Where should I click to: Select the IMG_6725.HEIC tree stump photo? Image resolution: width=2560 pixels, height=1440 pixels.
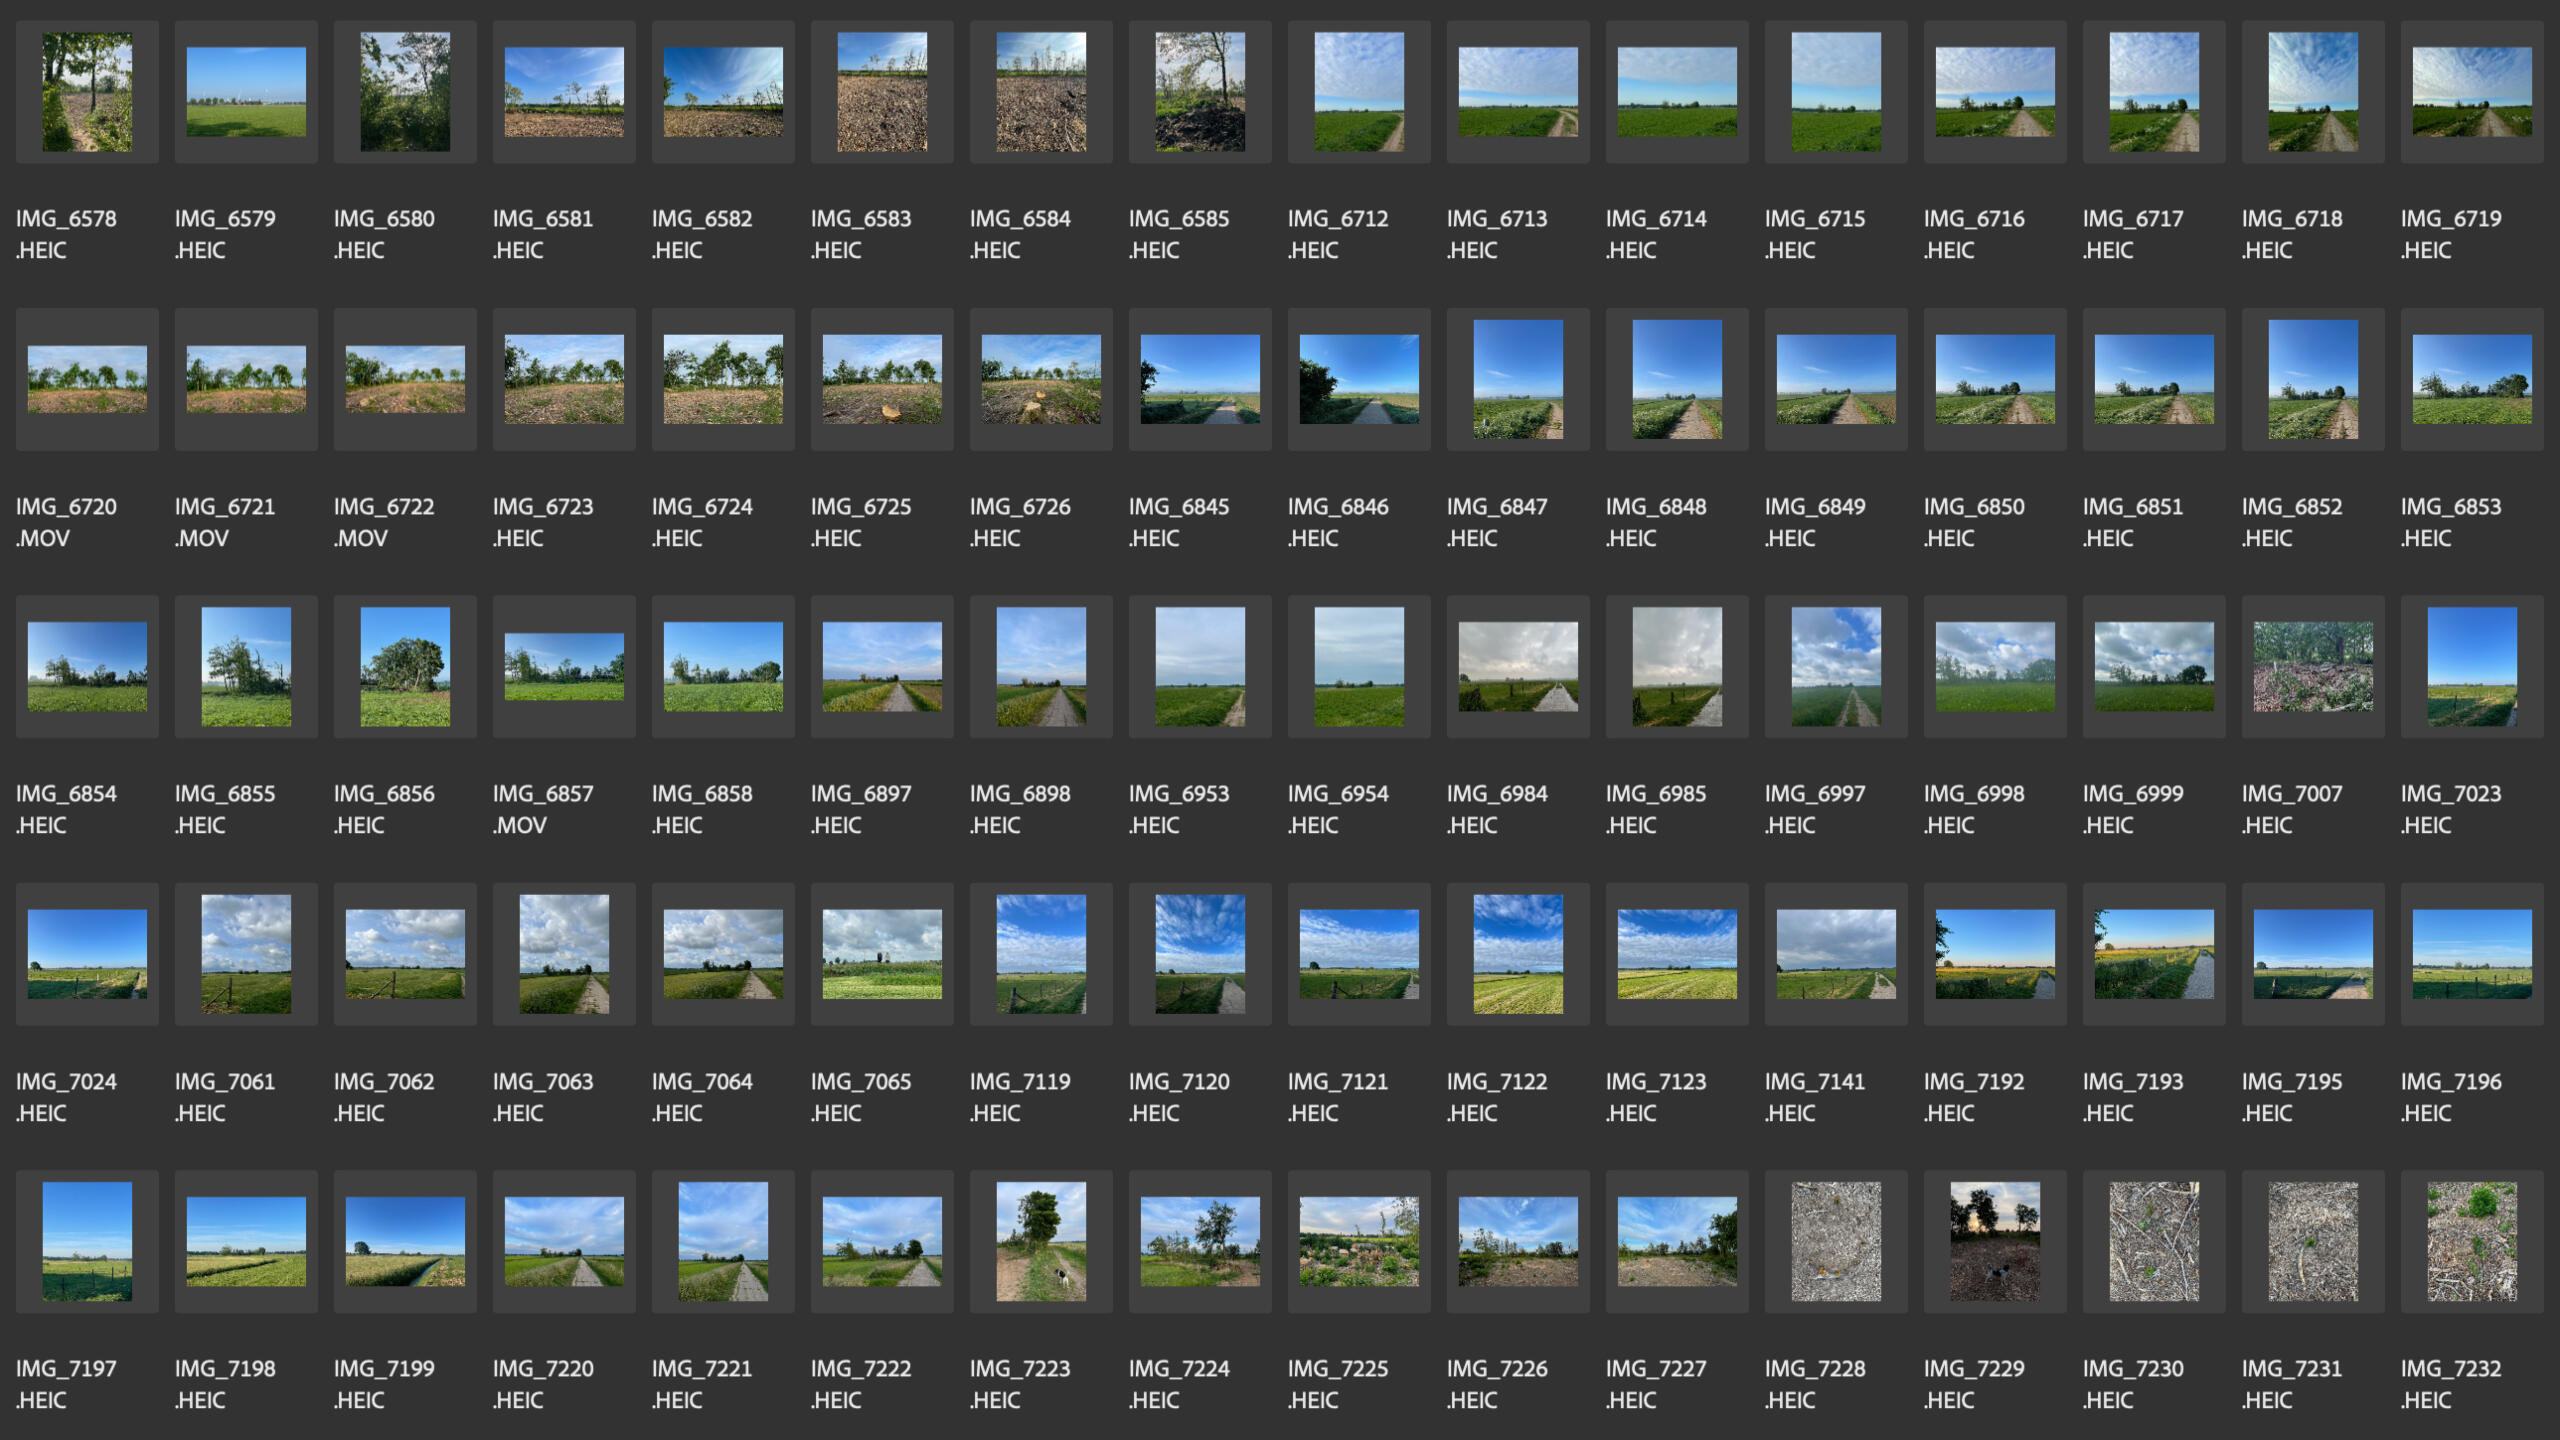click(x=882, y=379)
